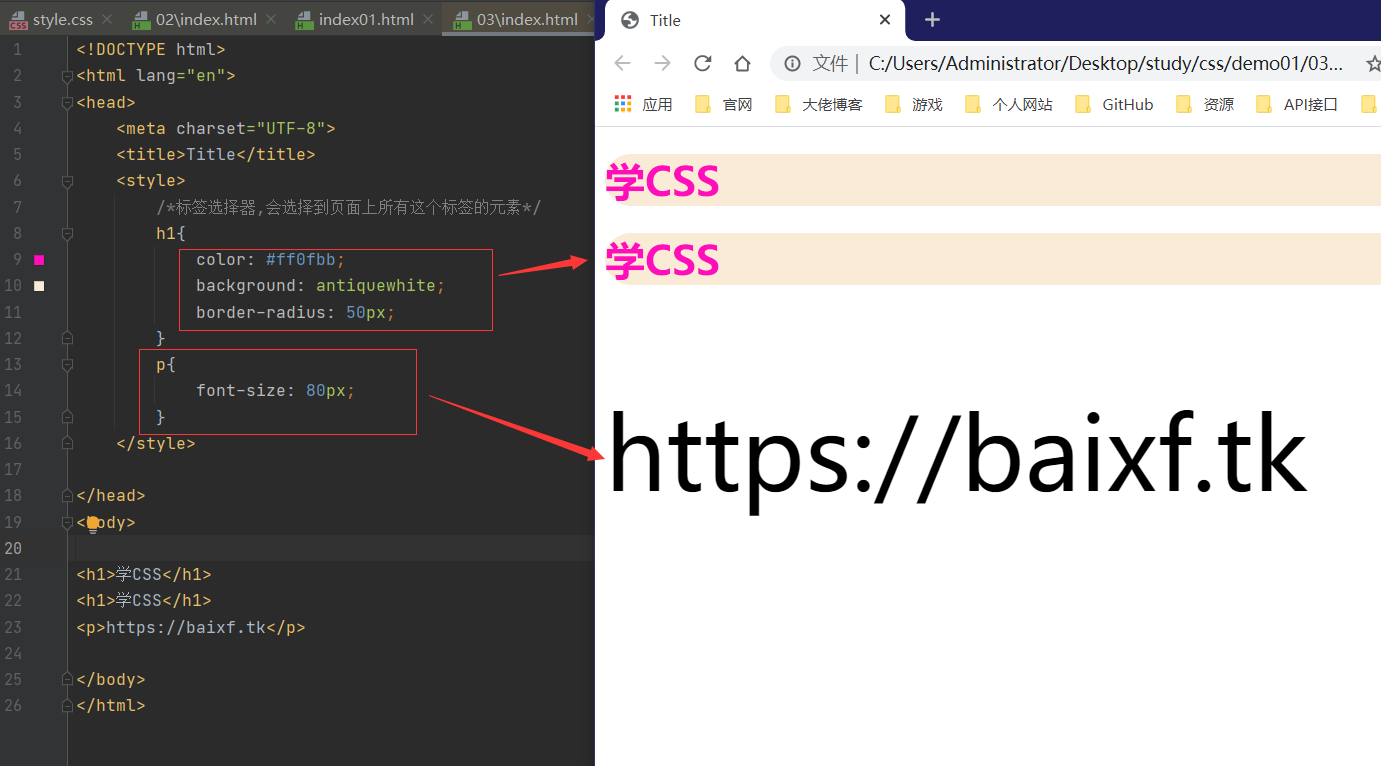The height and width of the screenshot is (766, 1381).
Task: Open the 应用 apps bookmark shortcut
Action: (643, 104)
